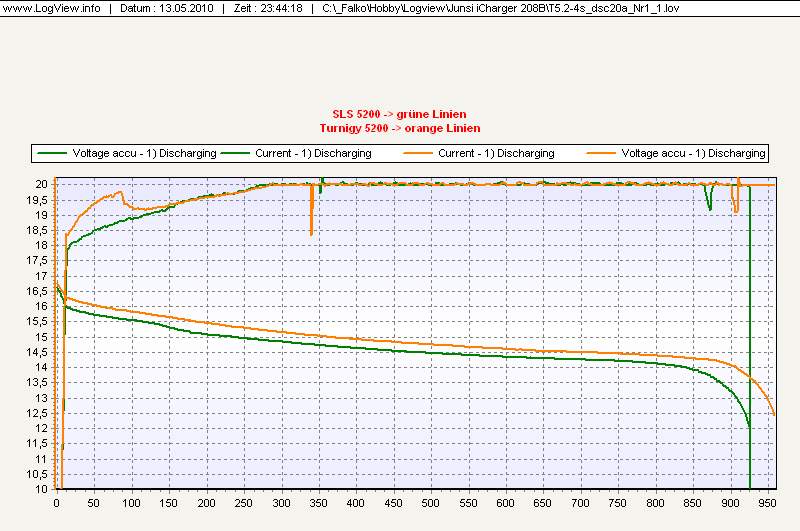Click green line sample beside Current legend

tap(235, 153)
